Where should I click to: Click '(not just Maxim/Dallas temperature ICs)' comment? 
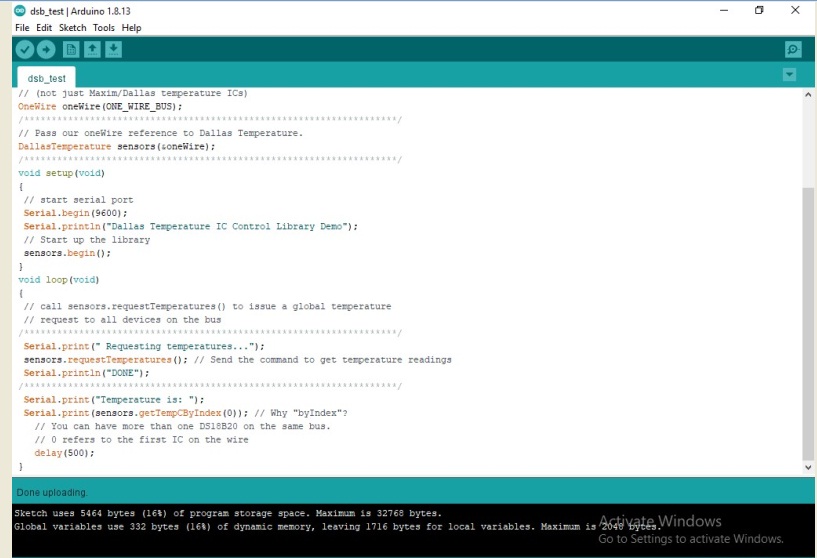point(132,93)
